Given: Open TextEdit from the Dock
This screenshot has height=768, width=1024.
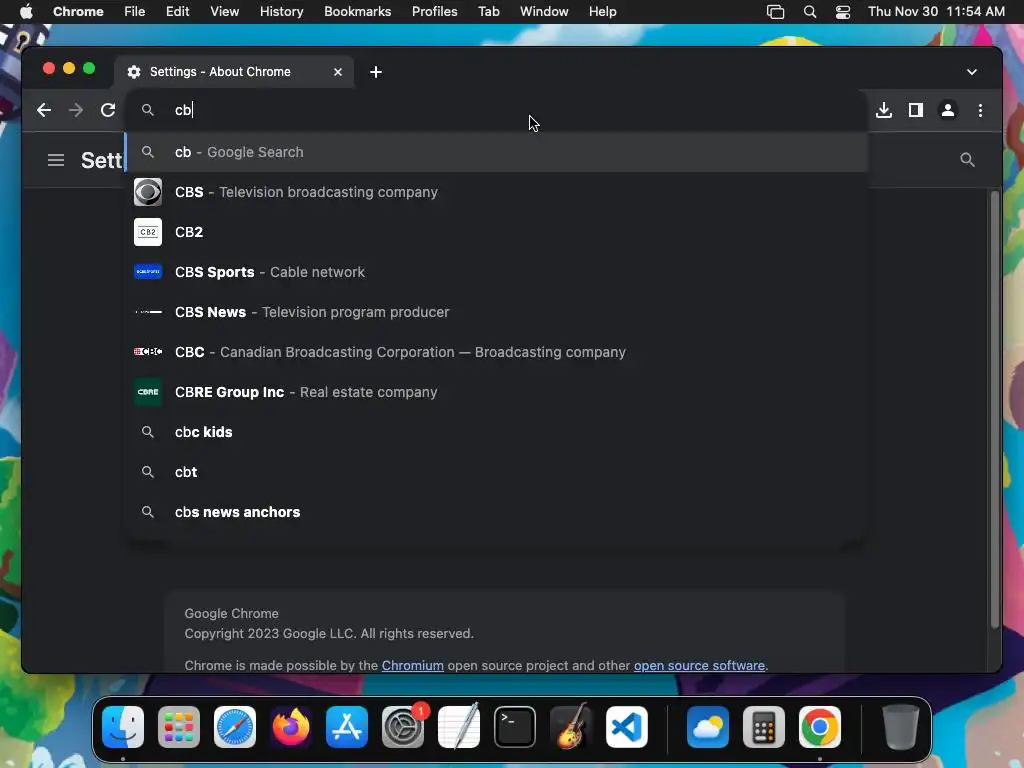Looking at the screenshot, I should (x=458, y=727).
